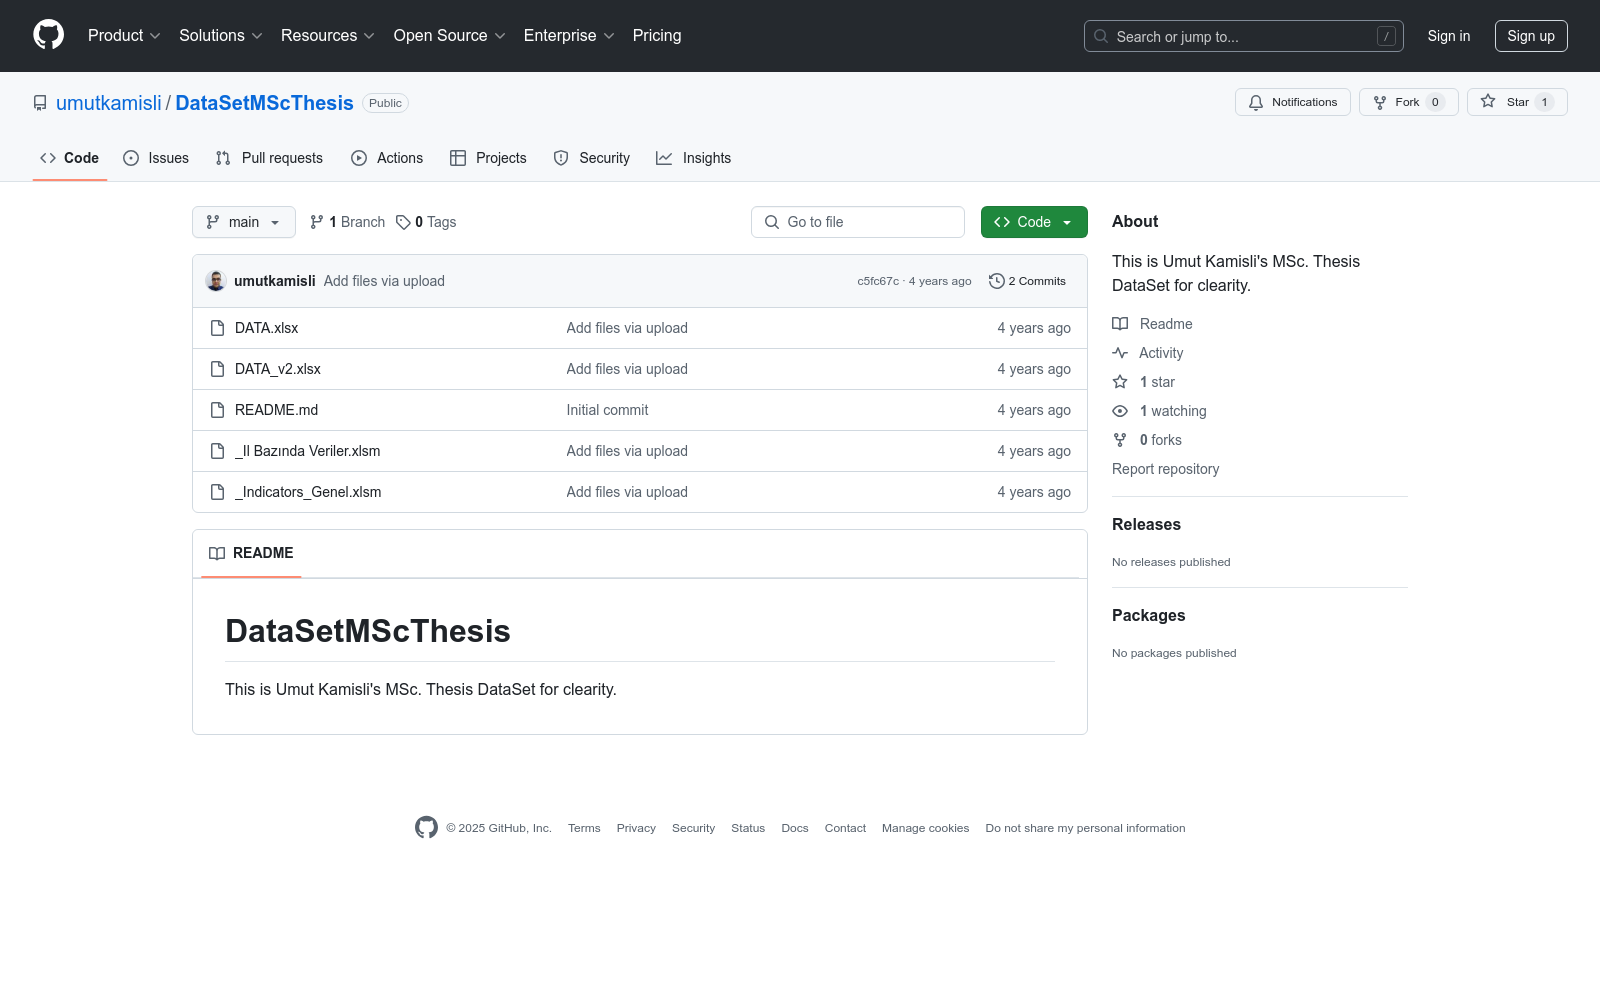
Task: Open the README.md file
Action: tap(276, 410)
